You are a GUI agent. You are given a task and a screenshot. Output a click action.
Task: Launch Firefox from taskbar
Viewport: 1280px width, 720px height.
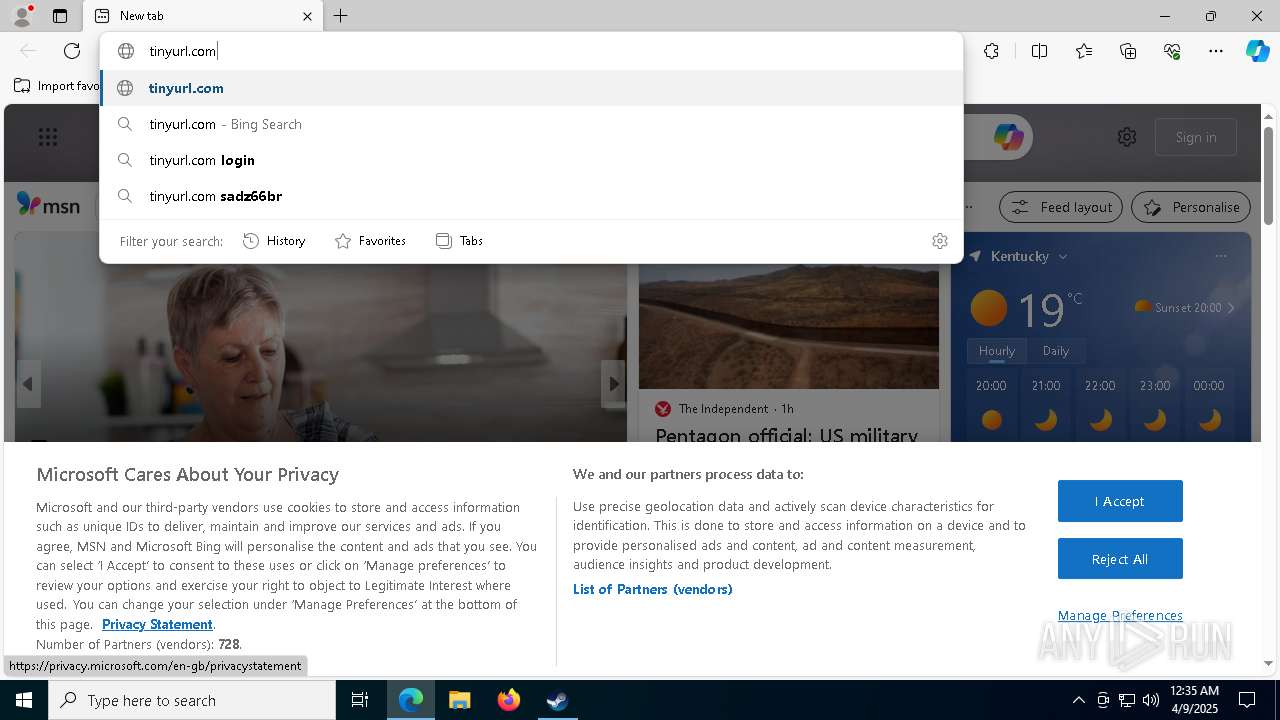(509, 700)
